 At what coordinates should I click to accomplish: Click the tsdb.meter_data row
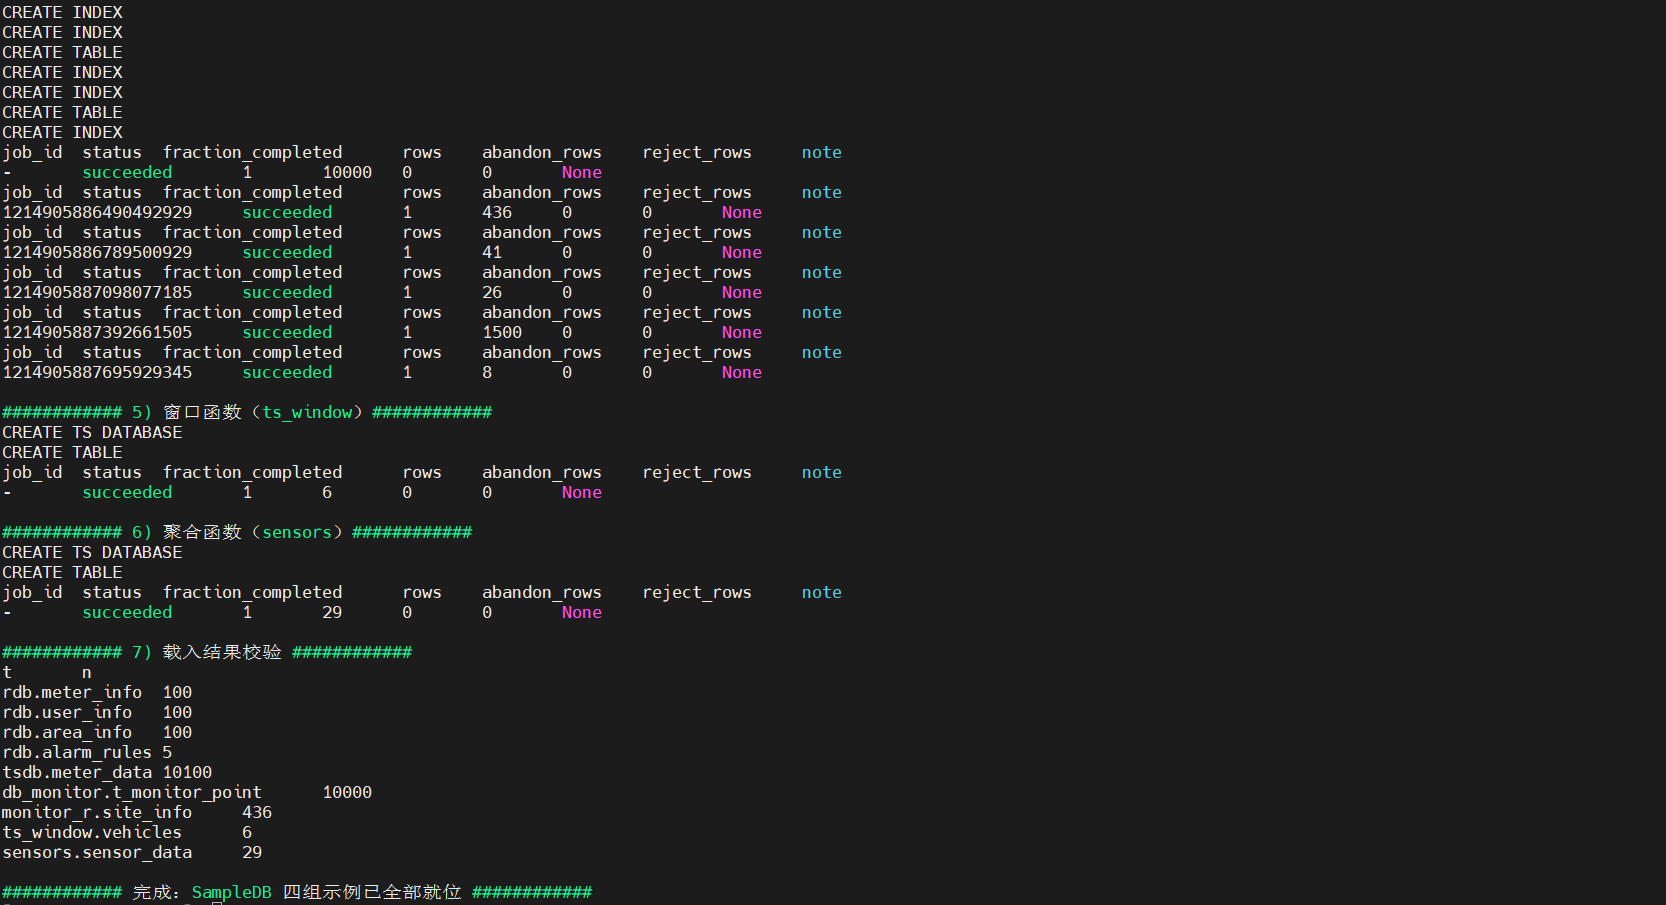(x=107, y=772)
